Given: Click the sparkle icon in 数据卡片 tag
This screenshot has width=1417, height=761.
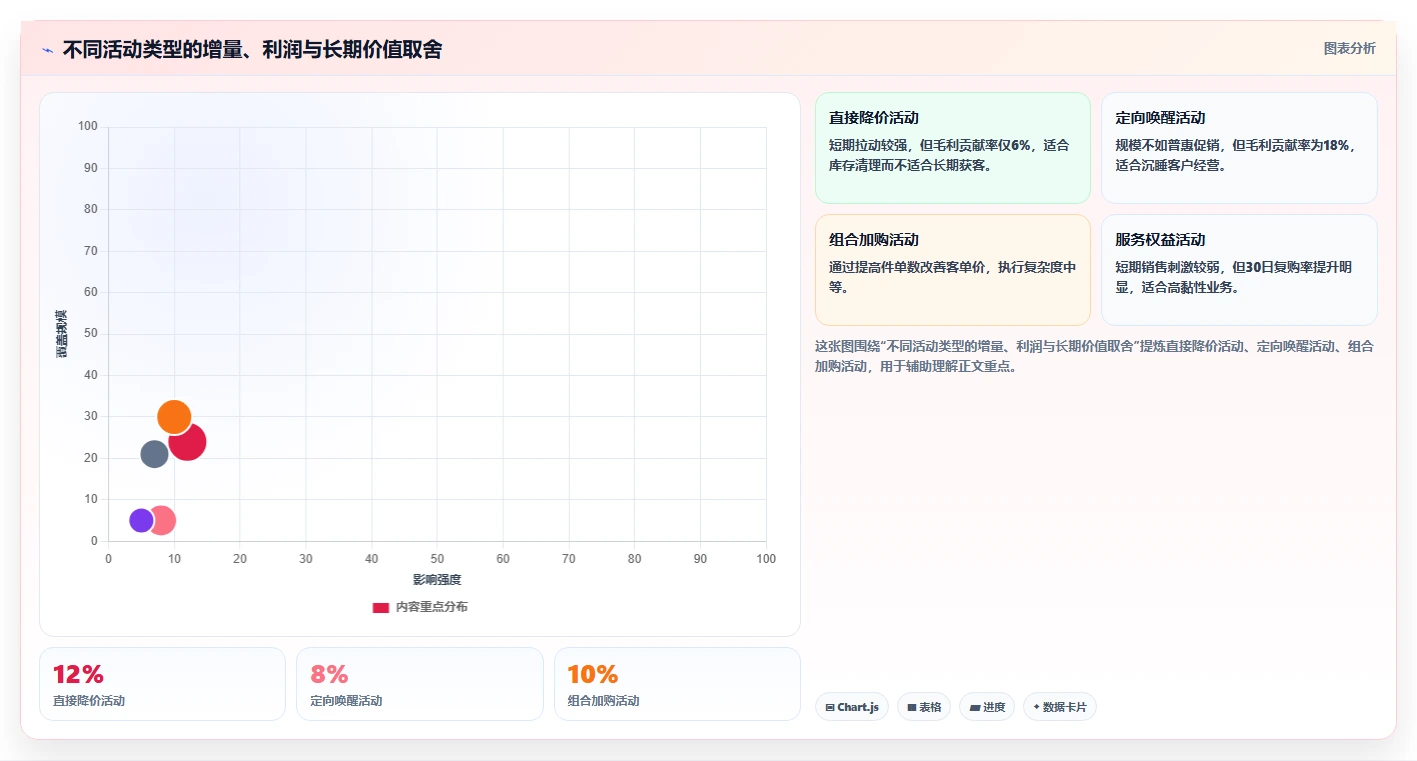Looking at the screenshot, I should tap(1036, 707).
